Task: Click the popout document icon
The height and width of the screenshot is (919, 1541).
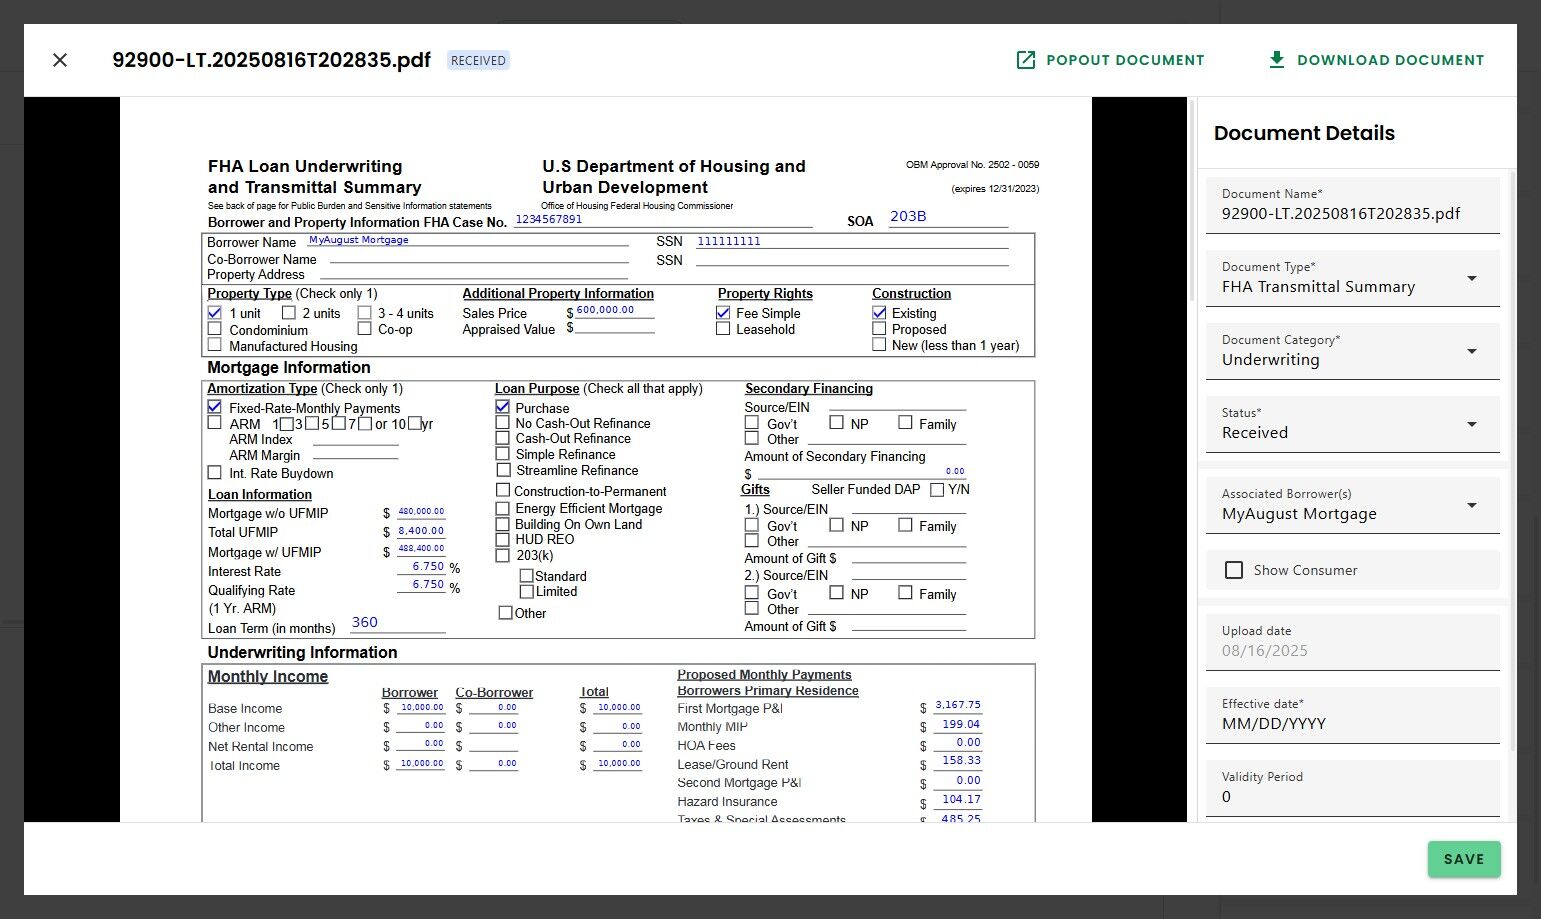Action: (x=1025, y=60)
